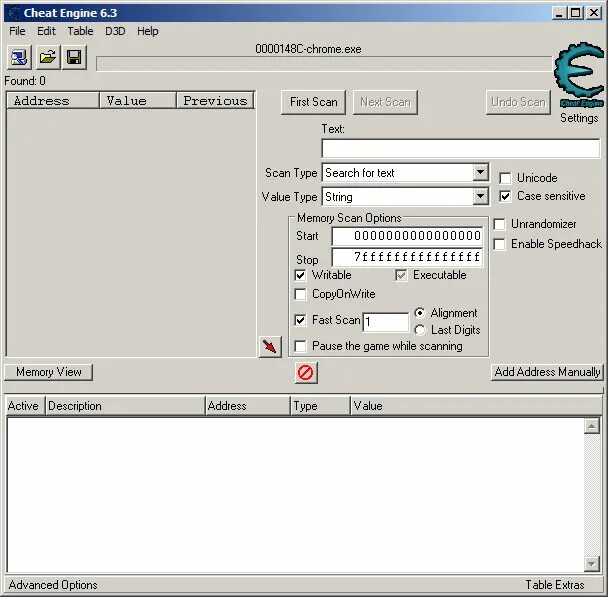Open Table Extras in status bar
The image size is (608, 597).
click(555, 585)
